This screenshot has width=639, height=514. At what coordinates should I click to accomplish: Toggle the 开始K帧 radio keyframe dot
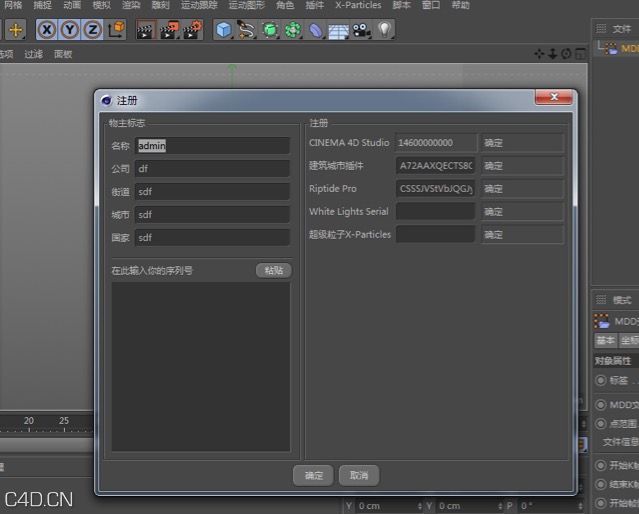tap(600, 465)
